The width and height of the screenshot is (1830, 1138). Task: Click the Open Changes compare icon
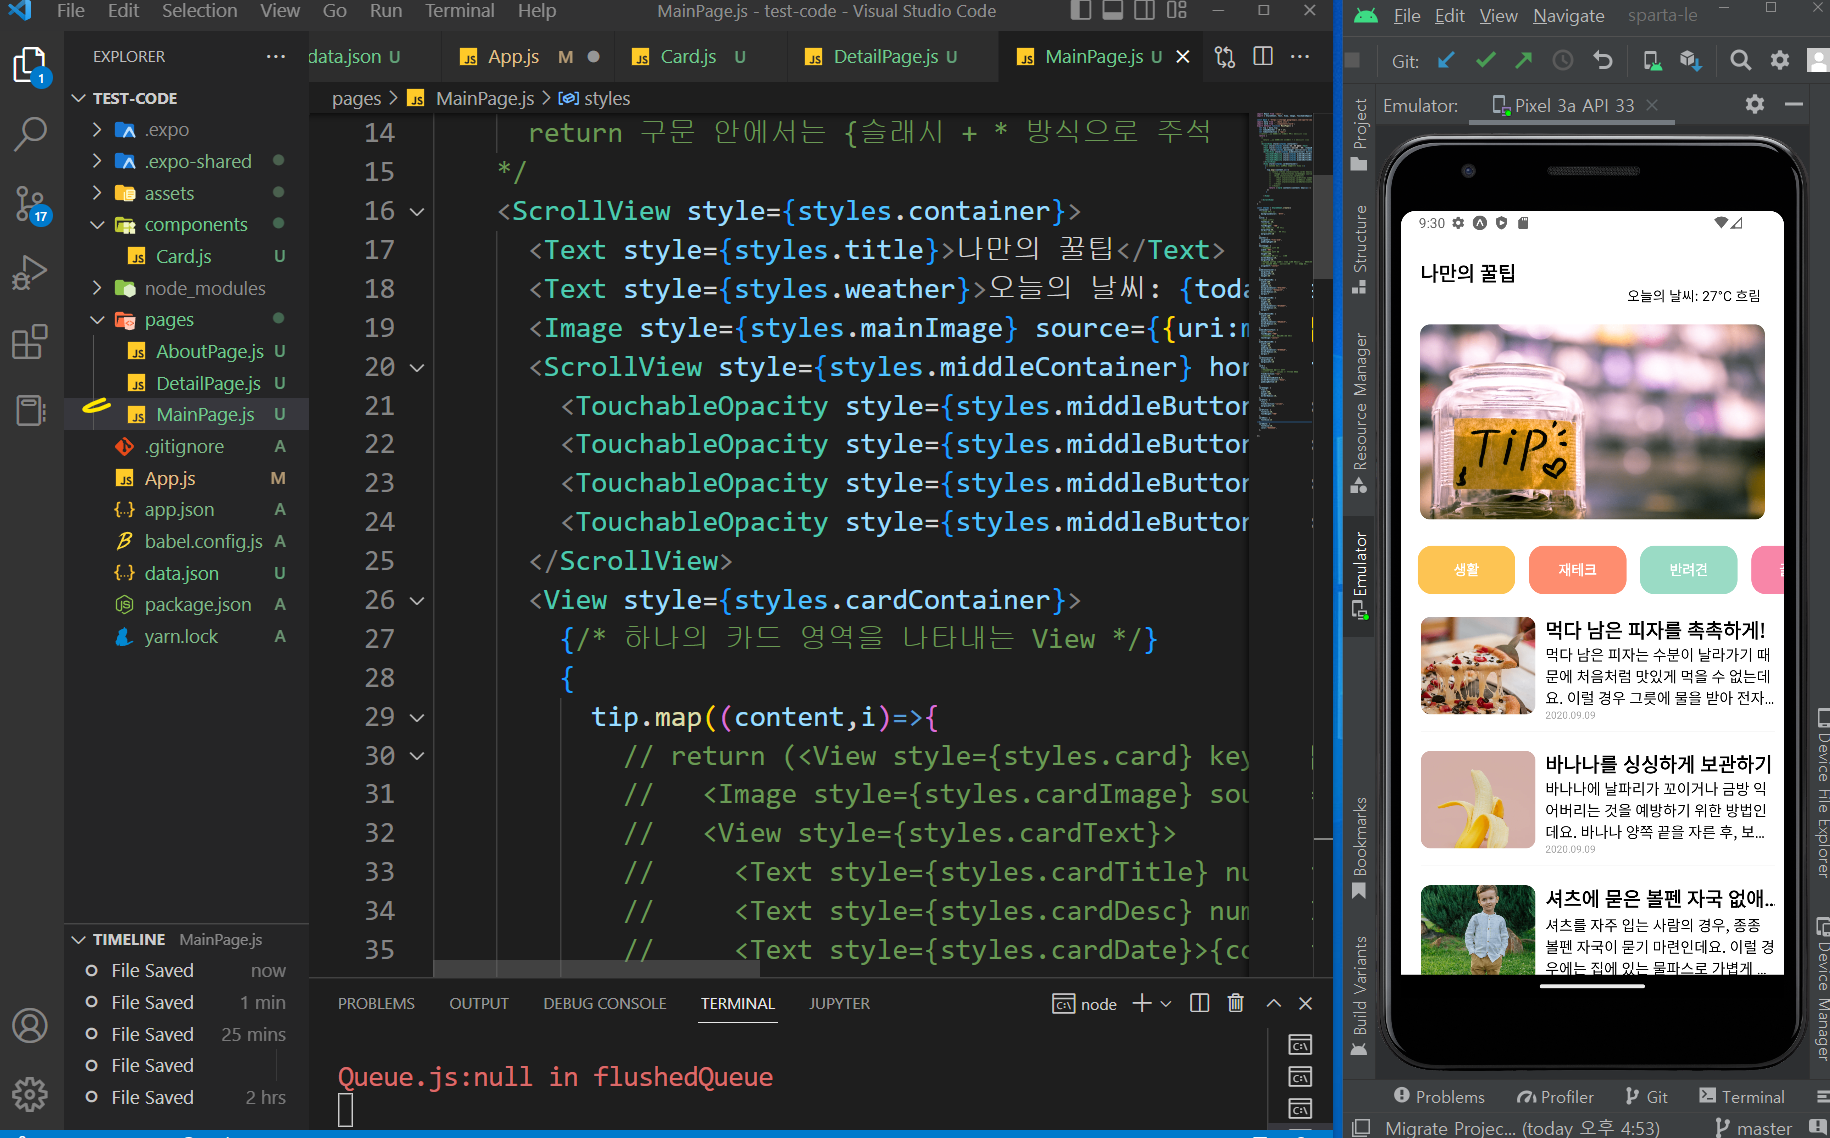(x=1225, y=57)
